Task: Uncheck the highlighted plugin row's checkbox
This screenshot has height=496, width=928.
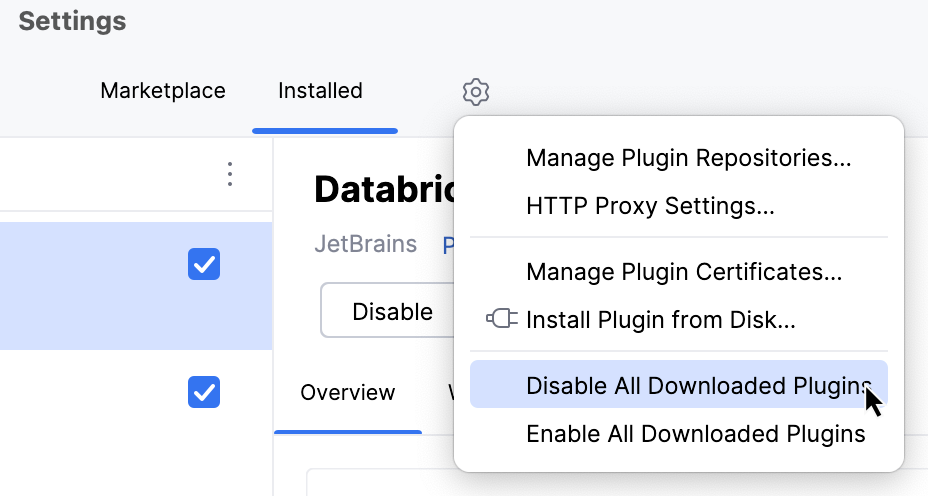Action: coord(204,265)
